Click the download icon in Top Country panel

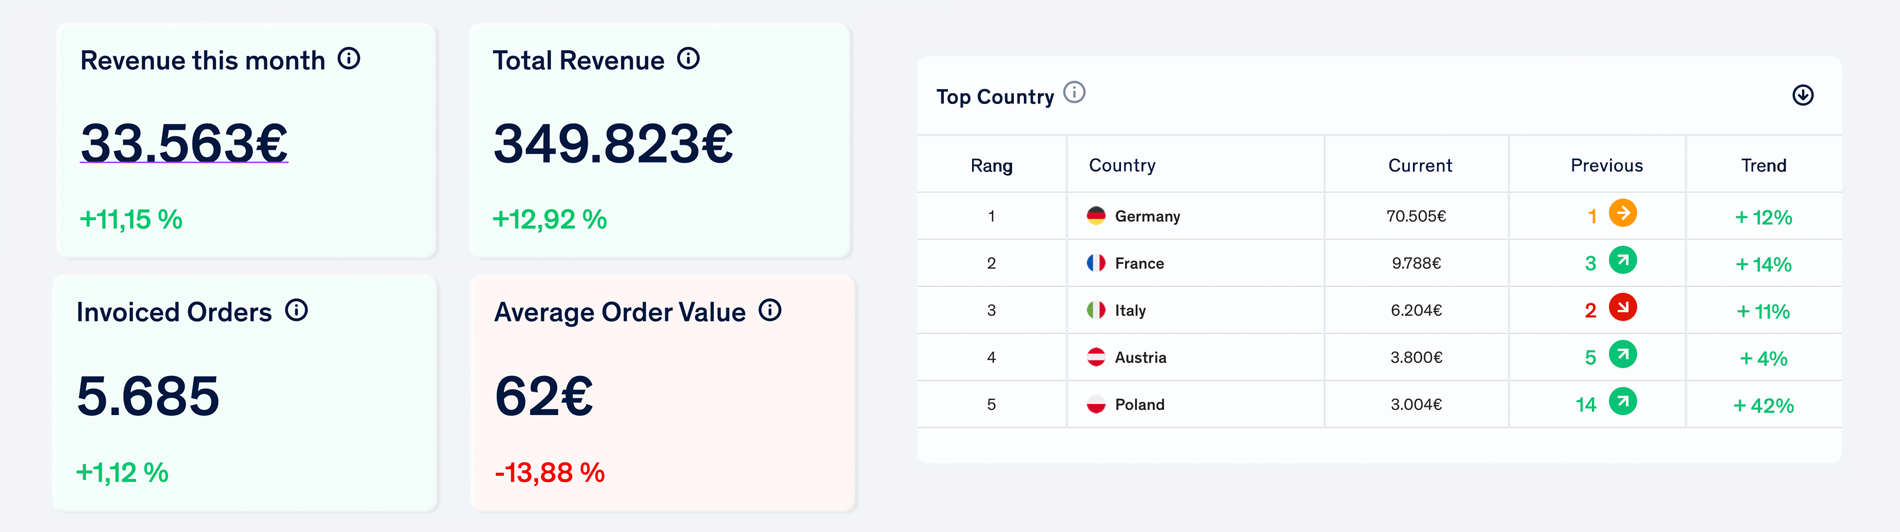point(1803,95)
